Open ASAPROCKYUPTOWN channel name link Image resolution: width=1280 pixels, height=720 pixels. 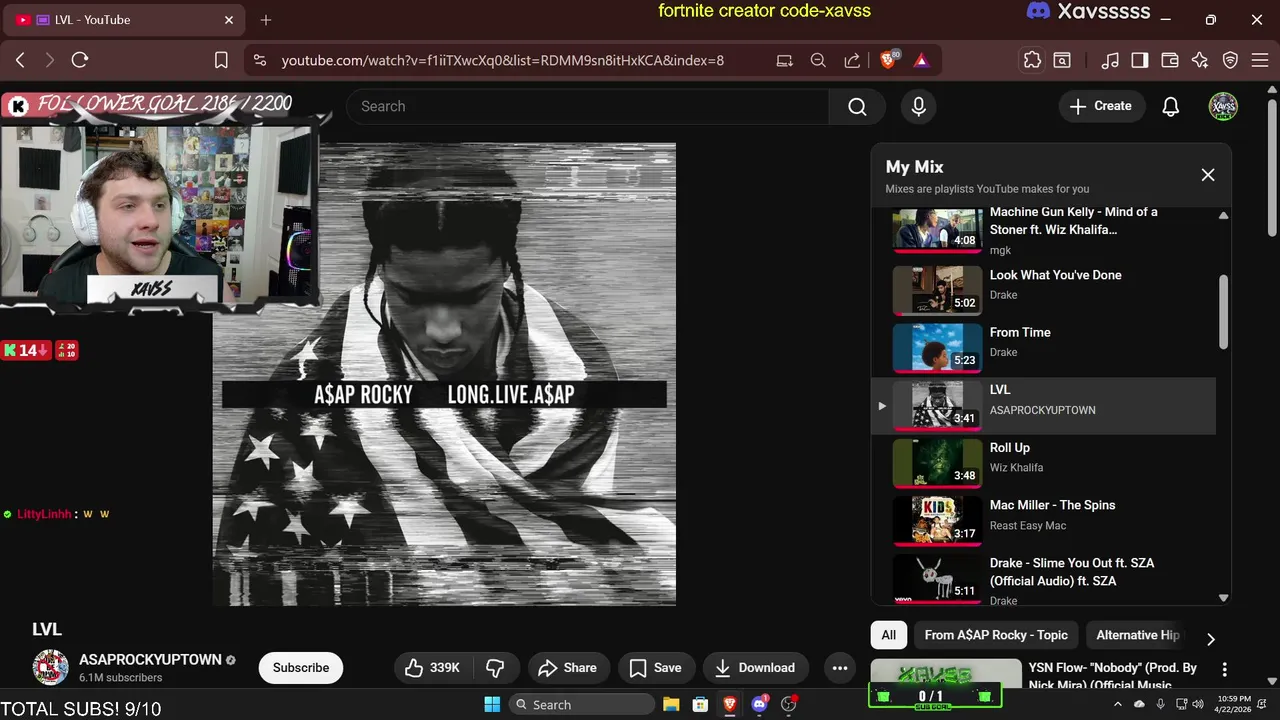point(150,660)
